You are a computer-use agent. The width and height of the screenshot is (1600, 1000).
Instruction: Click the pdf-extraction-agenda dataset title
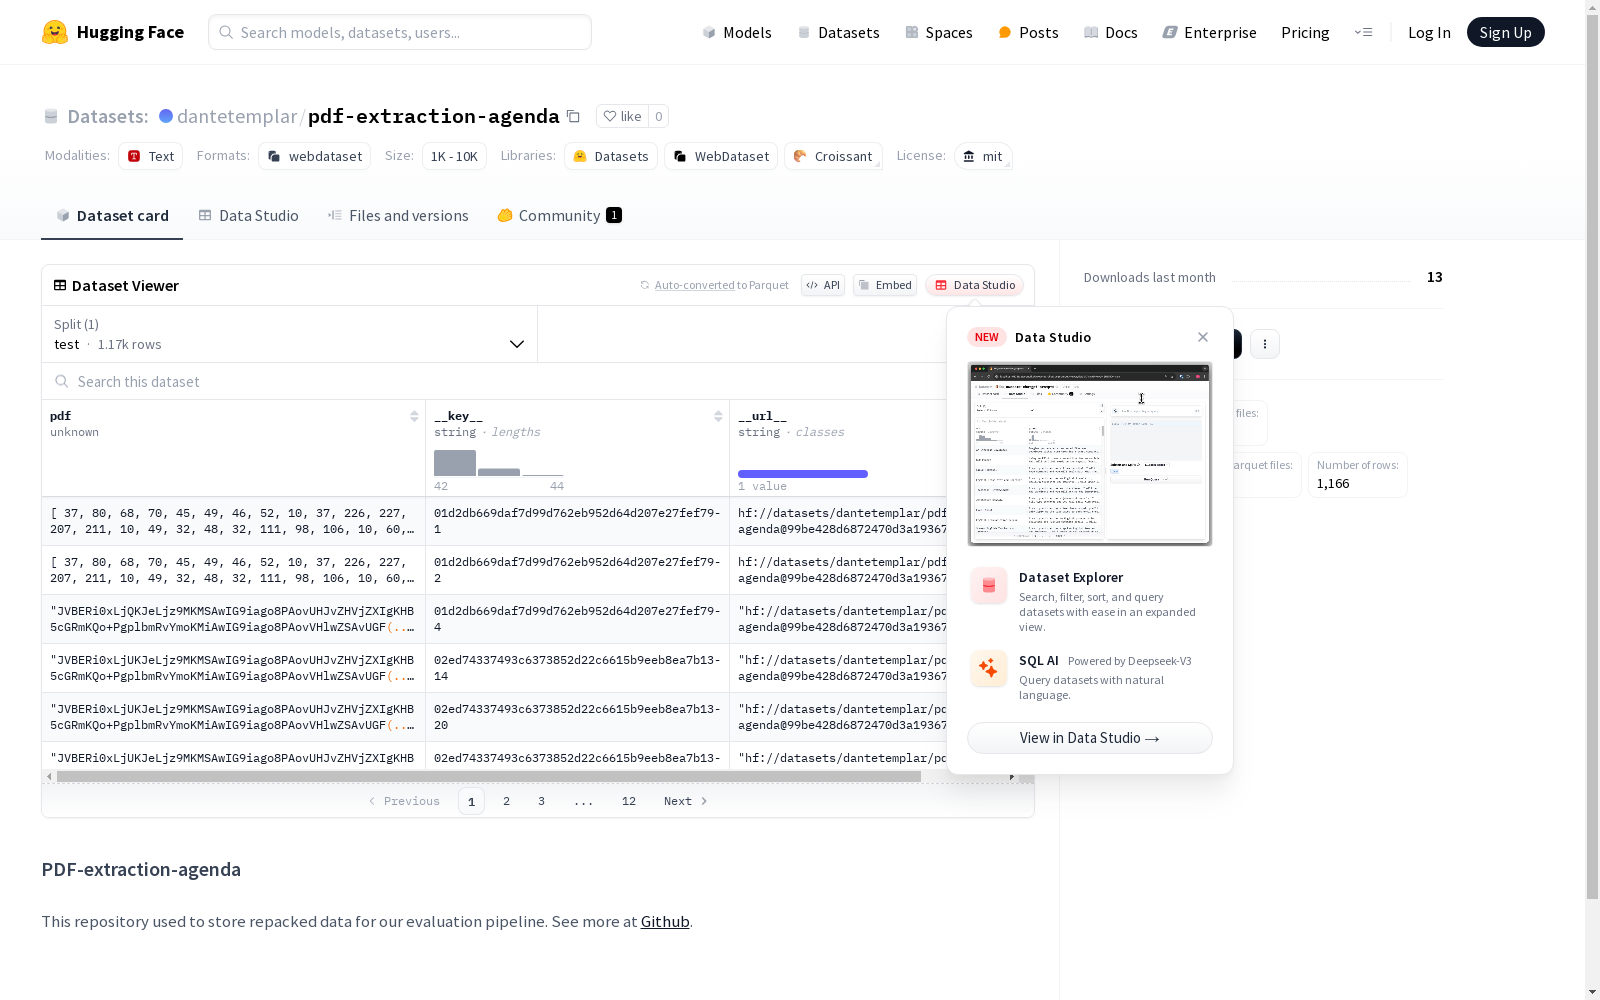[434, 116]
